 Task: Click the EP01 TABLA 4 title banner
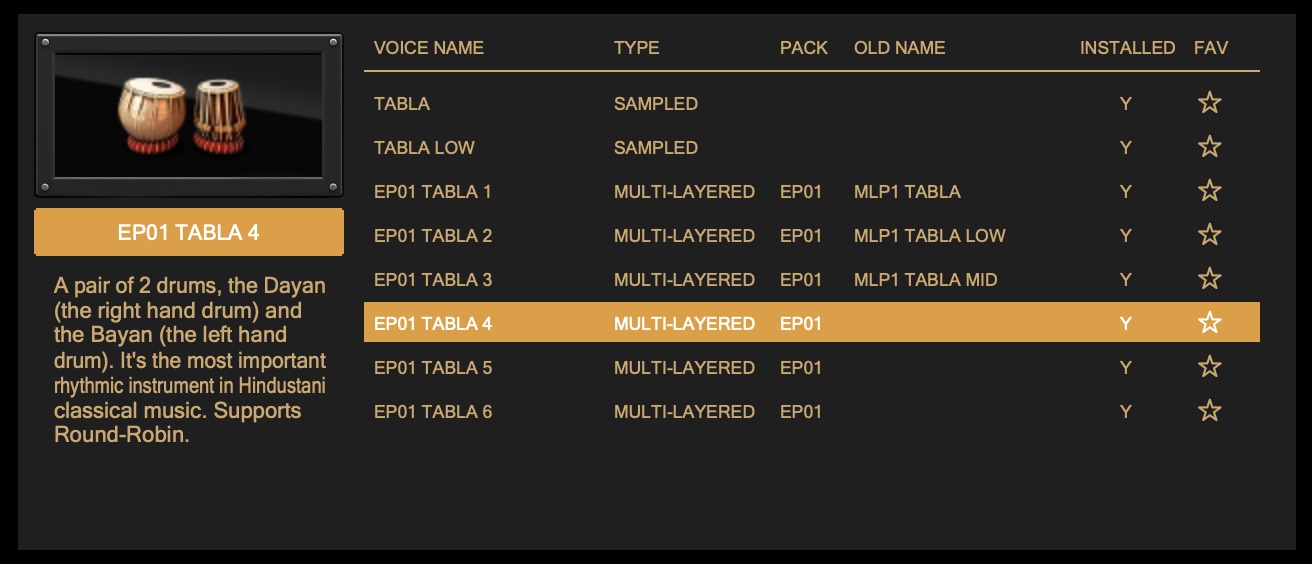[x=188, y=233]
